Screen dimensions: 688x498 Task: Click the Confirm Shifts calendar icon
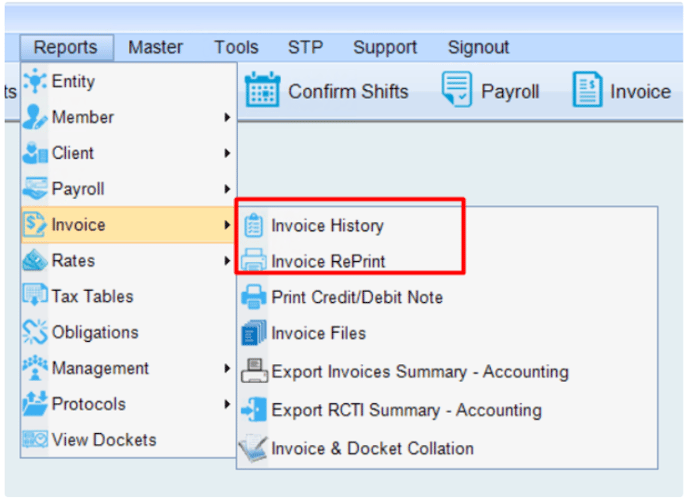(x=262, y=90)
